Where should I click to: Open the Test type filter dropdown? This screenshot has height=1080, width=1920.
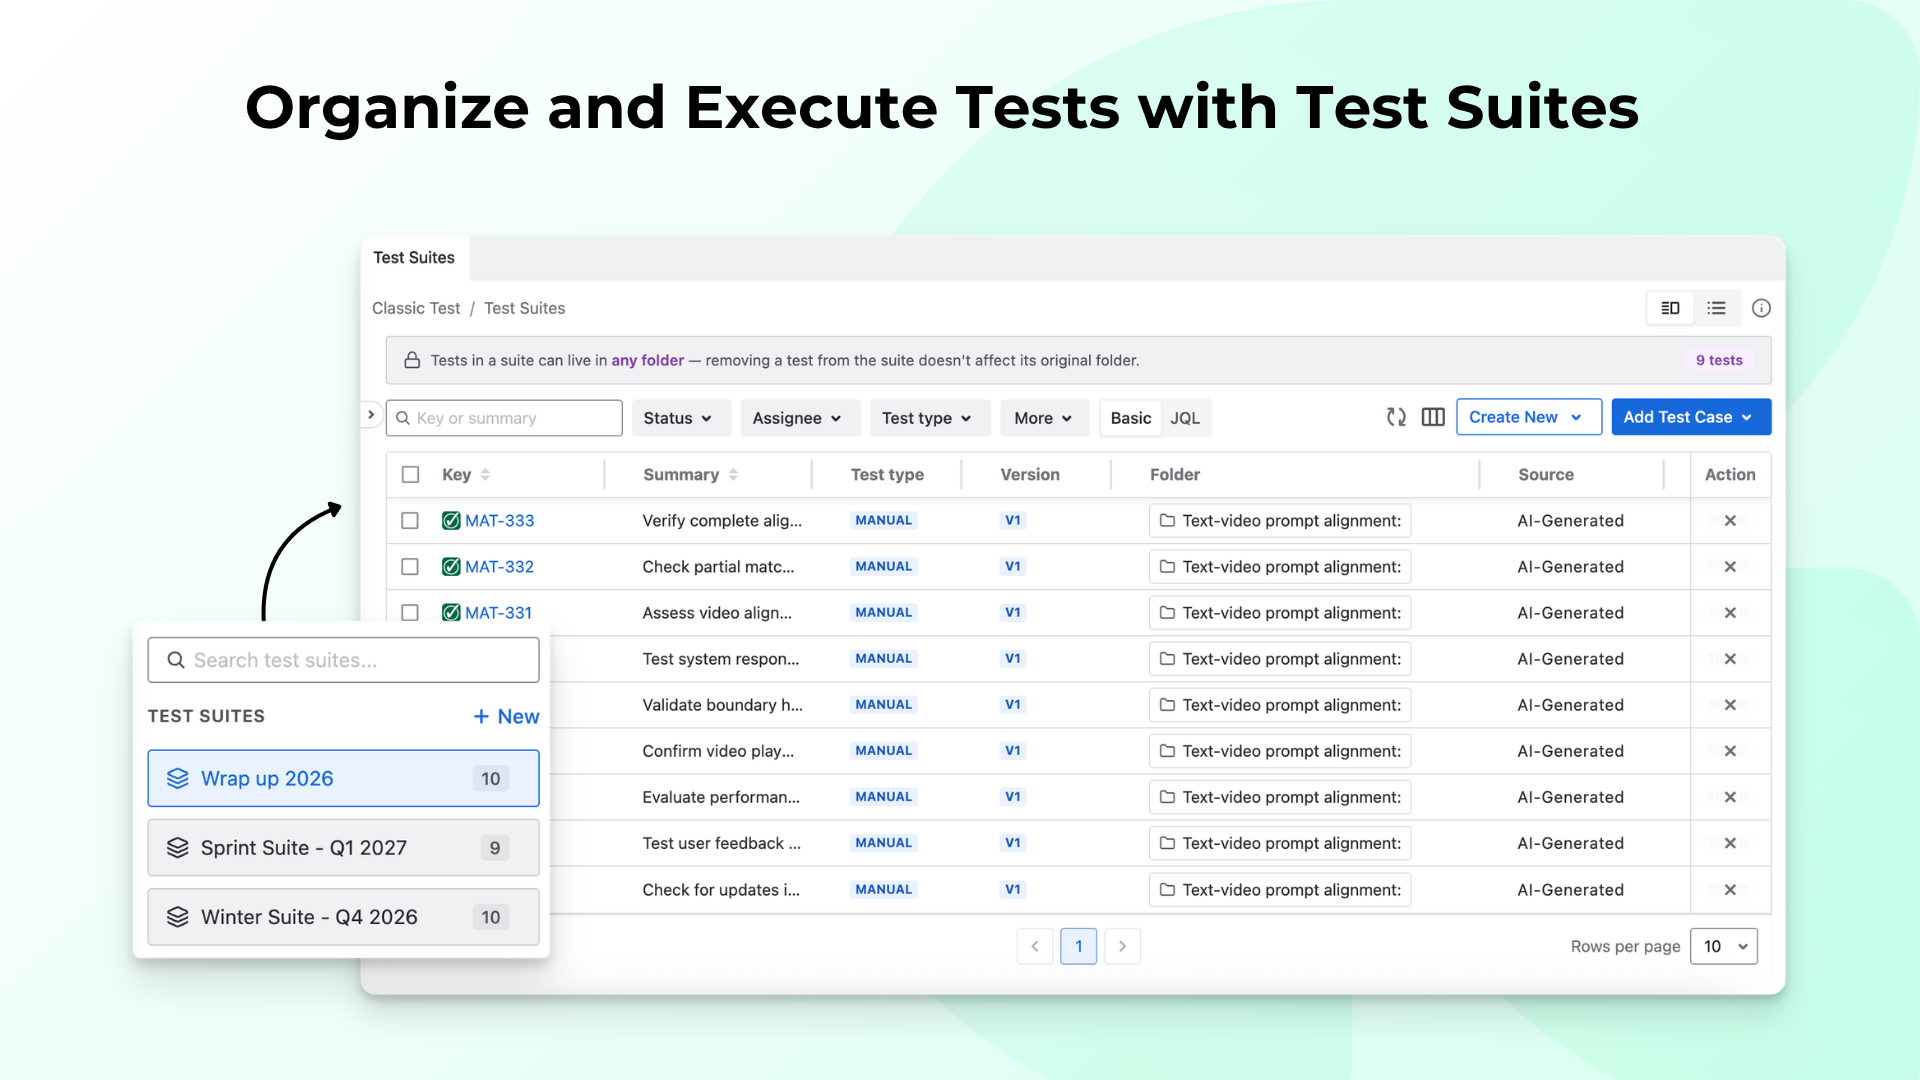point(930,418)
